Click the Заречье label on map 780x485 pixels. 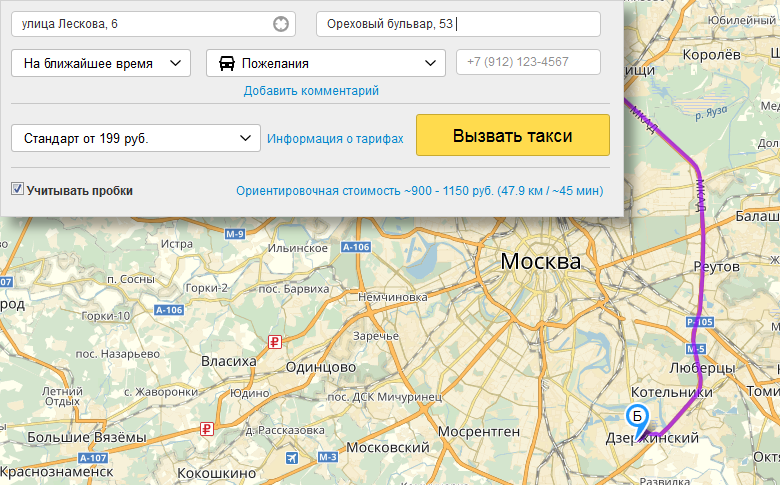point(376,336)
